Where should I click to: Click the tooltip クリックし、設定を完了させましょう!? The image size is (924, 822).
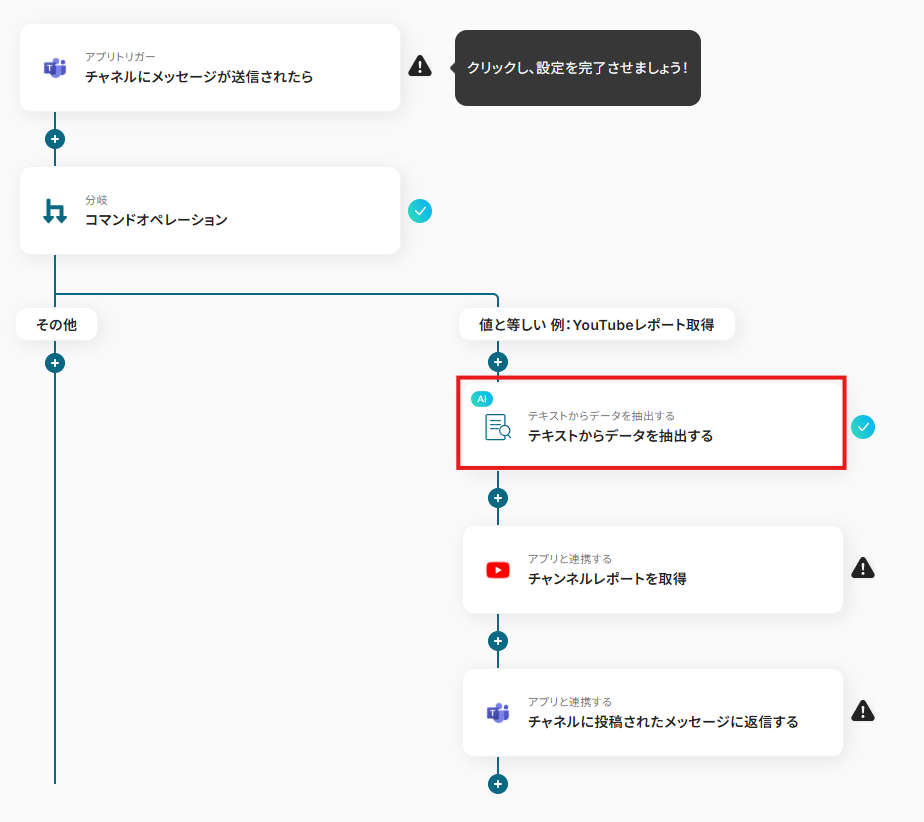click(x=578, y=68)
